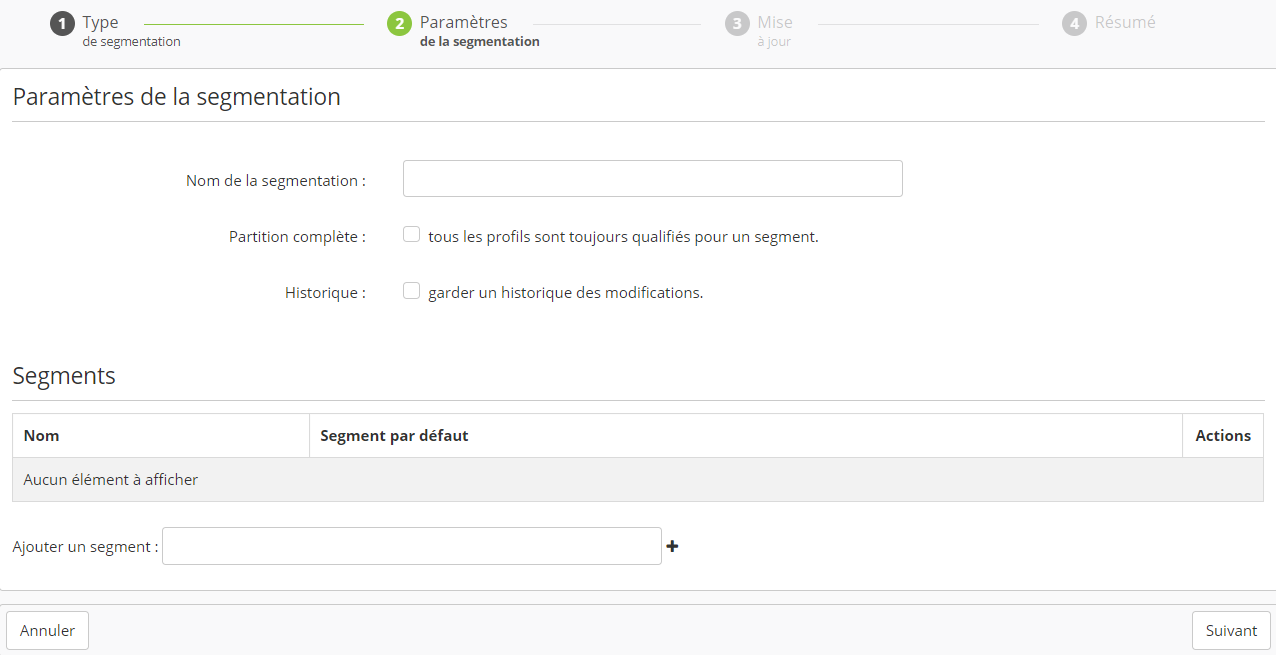
Task: Click the step 3 number circle
Action: (x=737, y=23)
